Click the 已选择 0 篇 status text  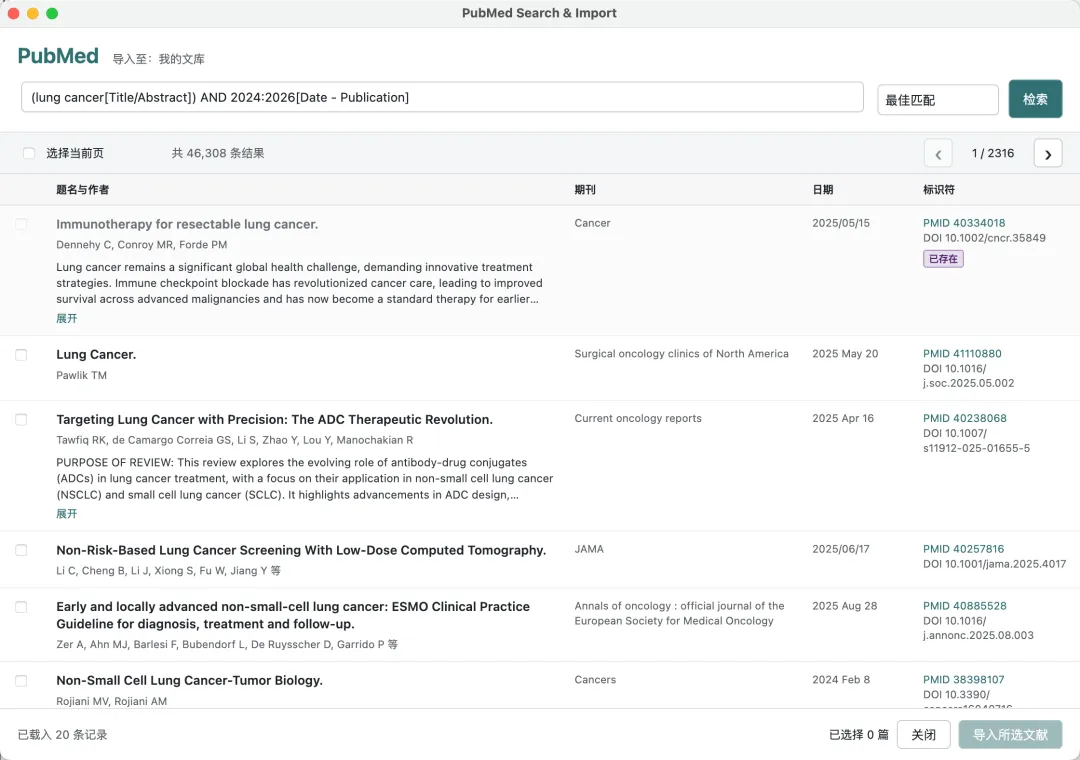click(x=858, y=735)
